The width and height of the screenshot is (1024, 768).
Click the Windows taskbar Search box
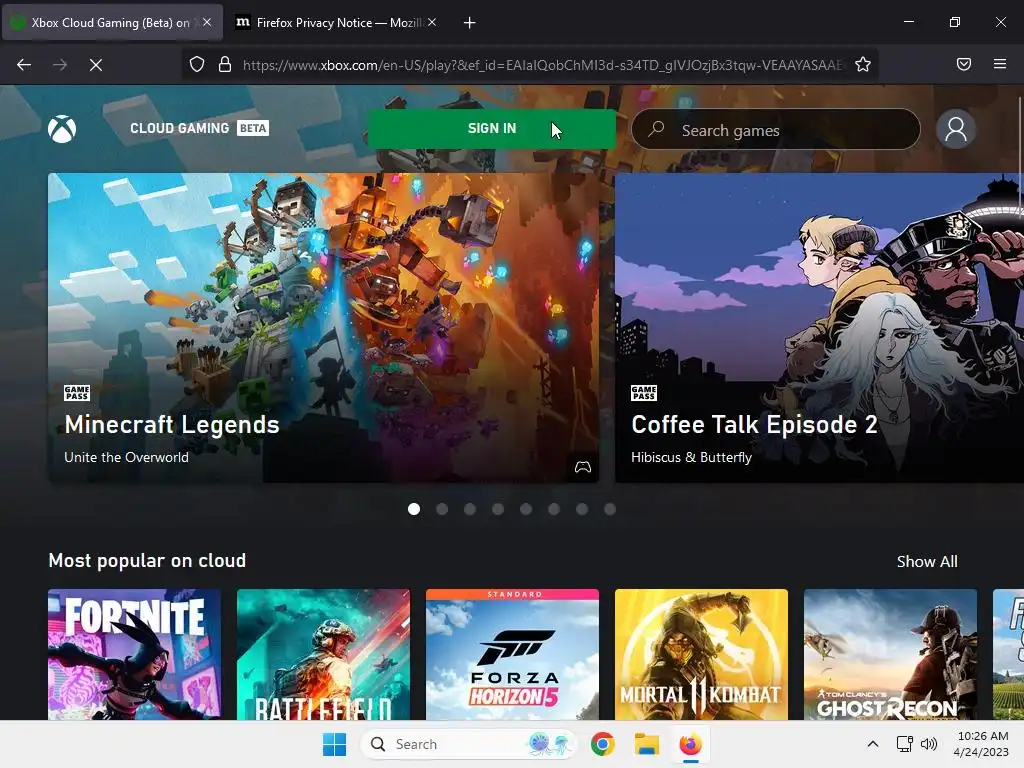coord(468,744)
